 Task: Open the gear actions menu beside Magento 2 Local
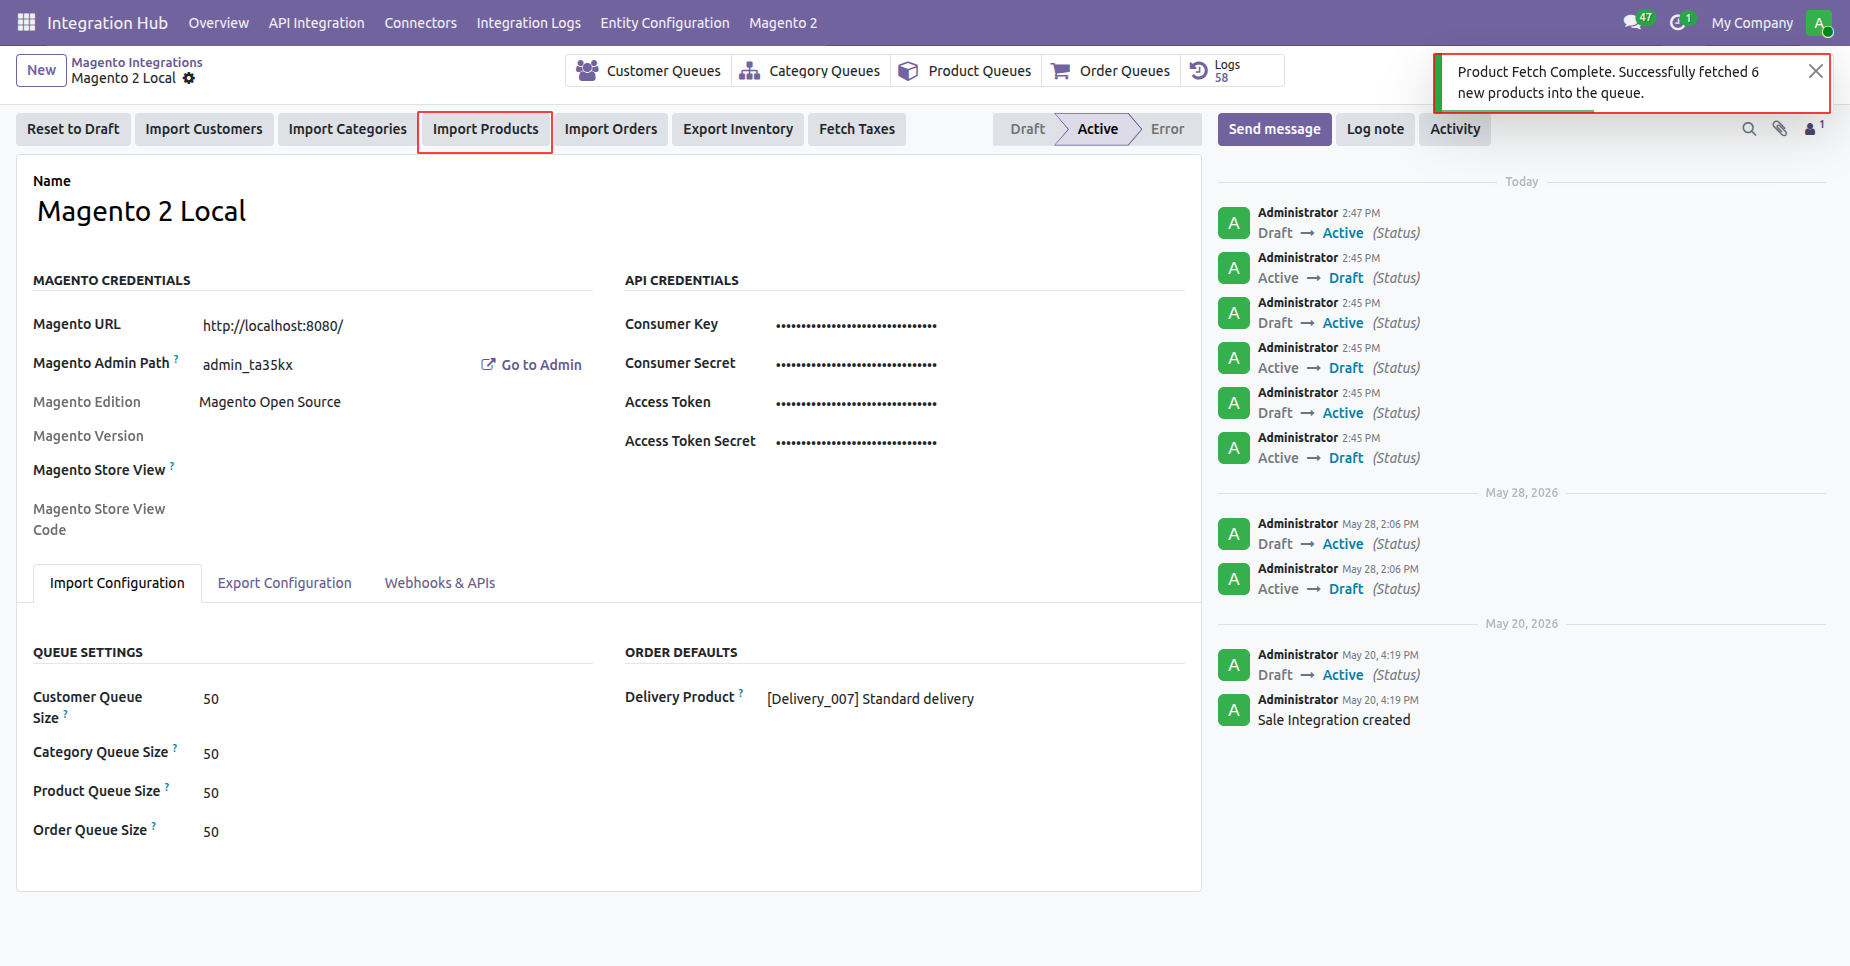[189, 78]
